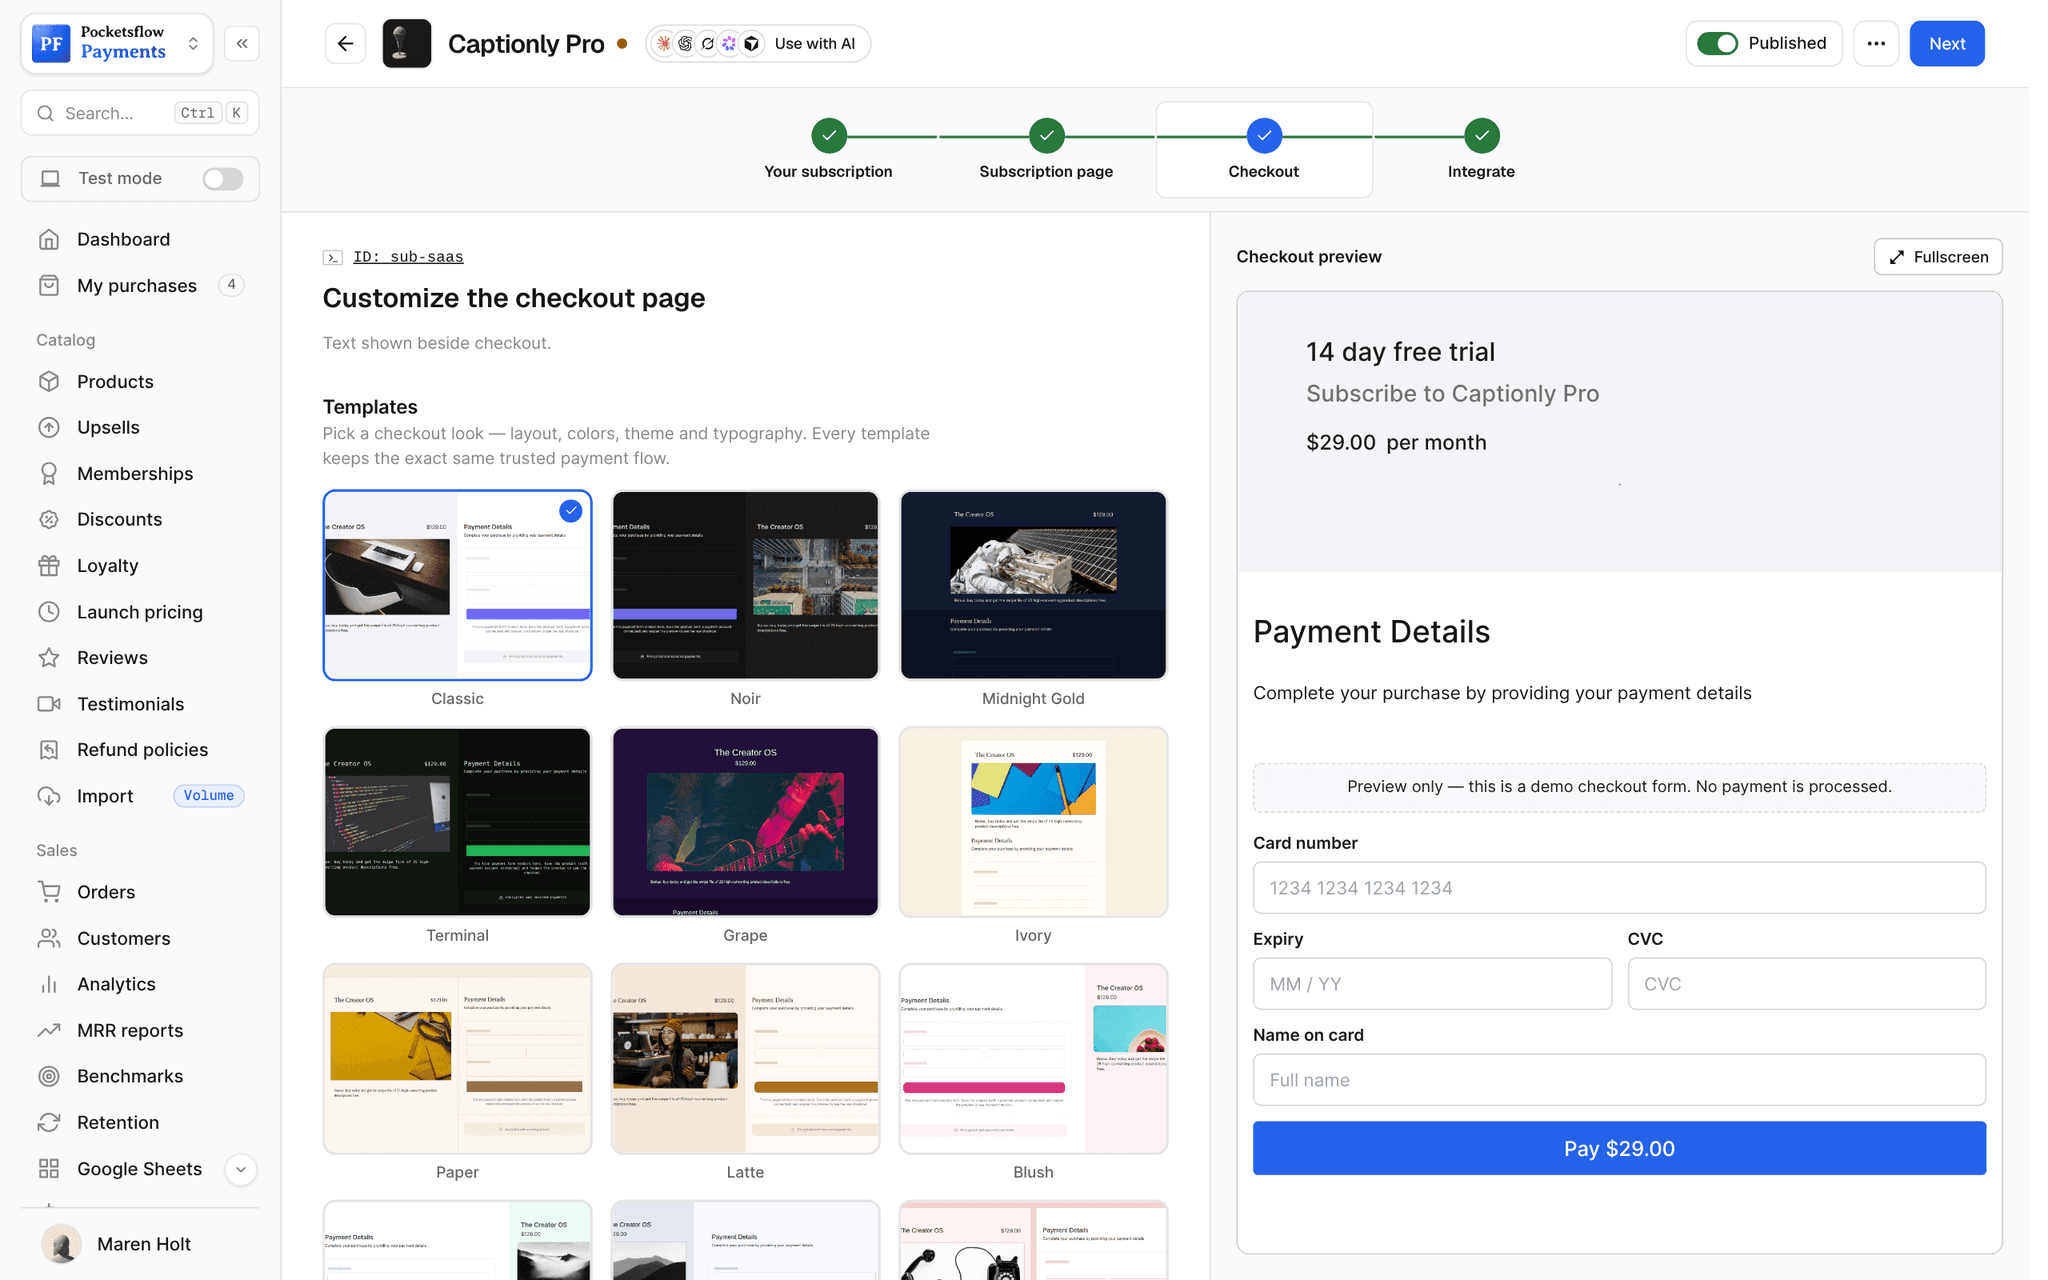Screen dimensions: 2048x1280
Task: Select the Checkout step
Action: tap(1264, 150)
